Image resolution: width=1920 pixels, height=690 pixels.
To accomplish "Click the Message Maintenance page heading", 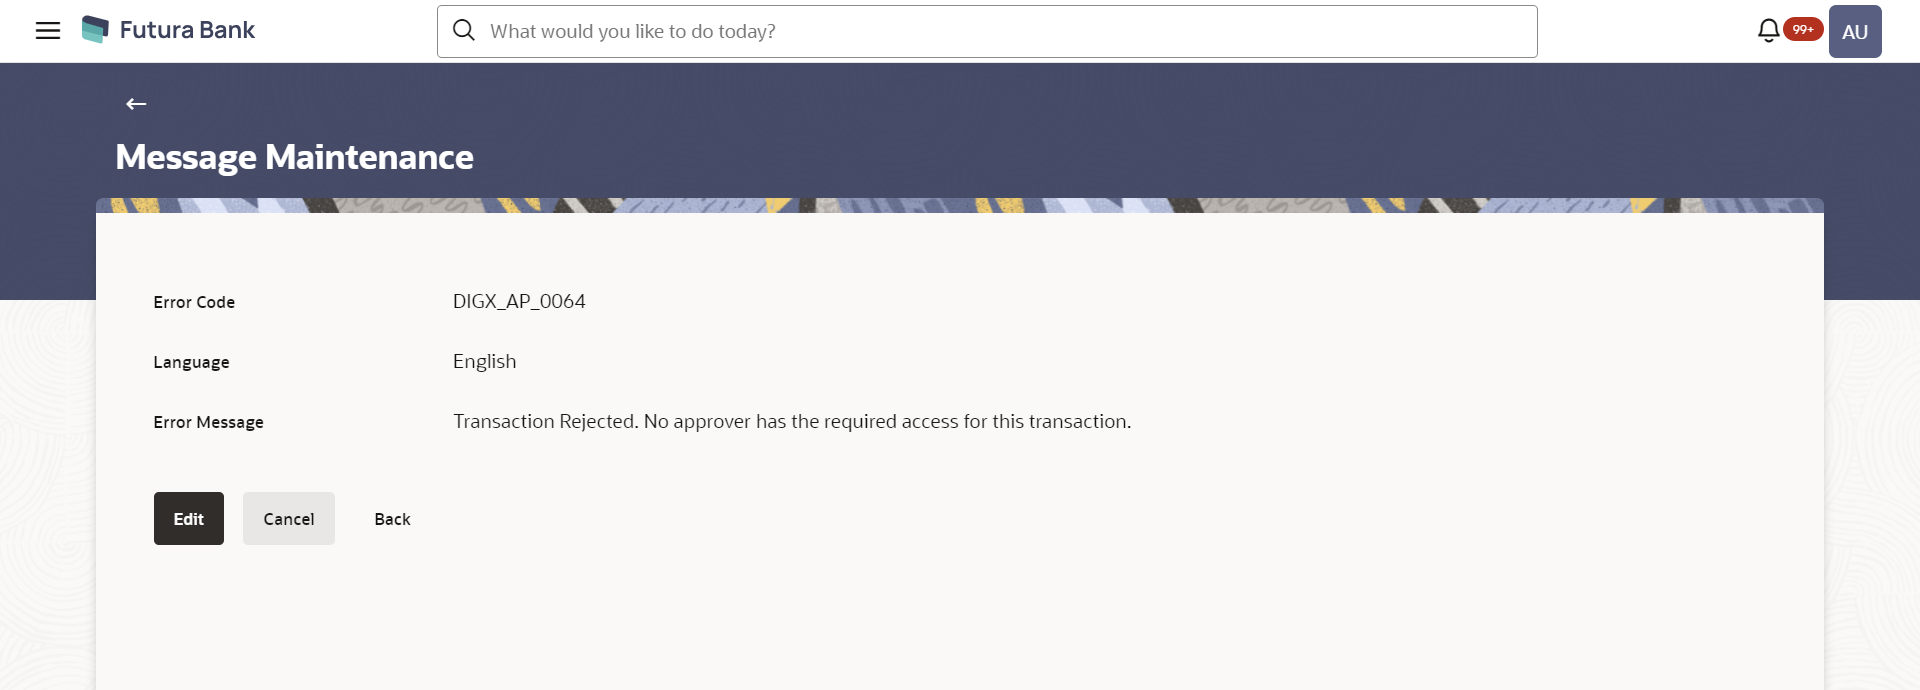I will [294, 157].
